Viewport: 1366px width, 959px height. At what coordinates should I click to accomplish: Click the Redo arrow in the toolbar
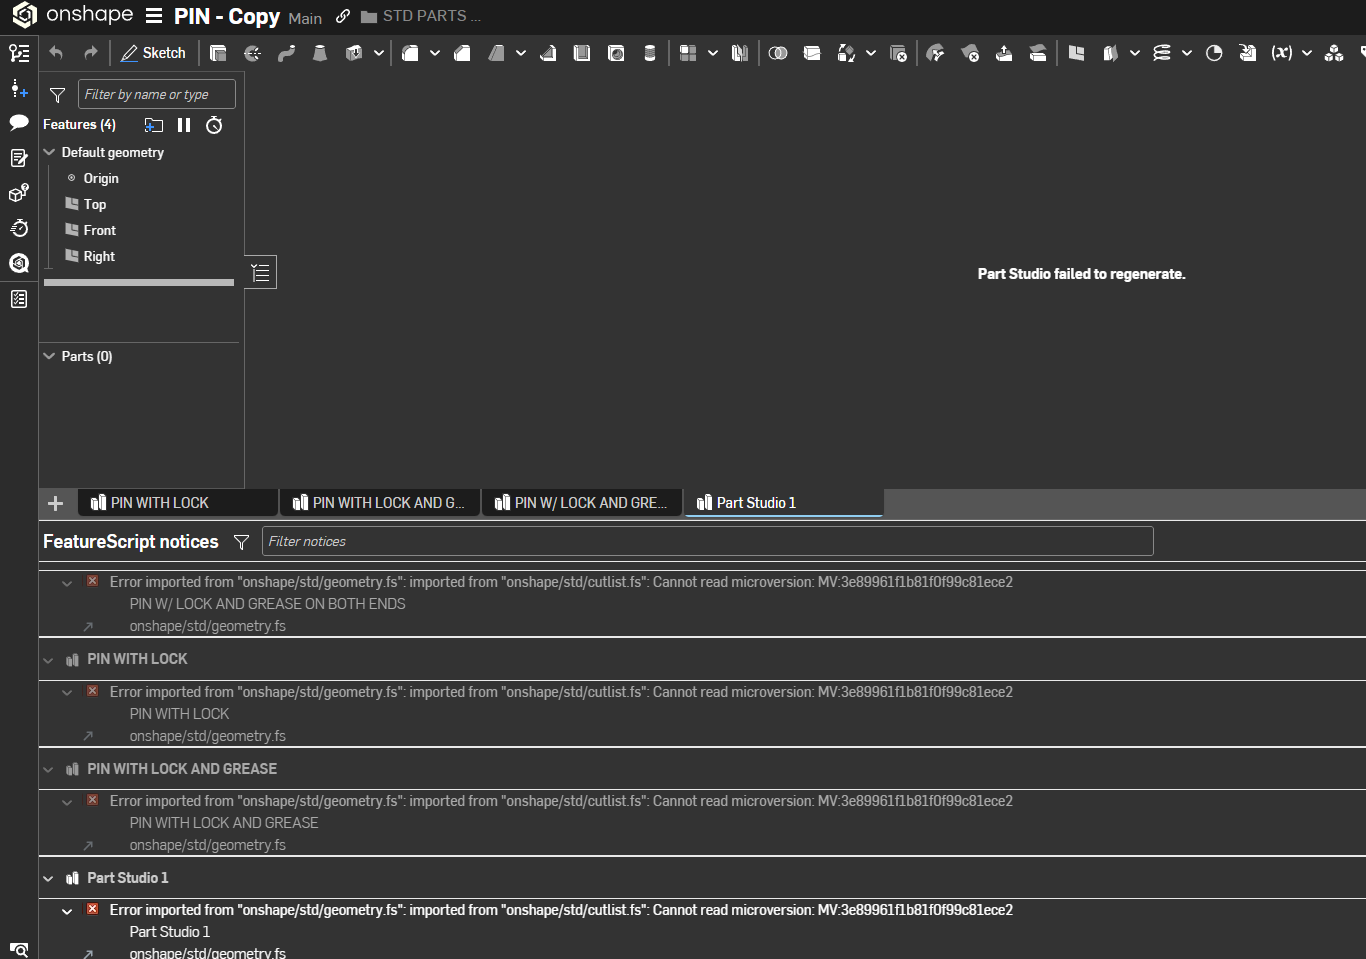91,53
